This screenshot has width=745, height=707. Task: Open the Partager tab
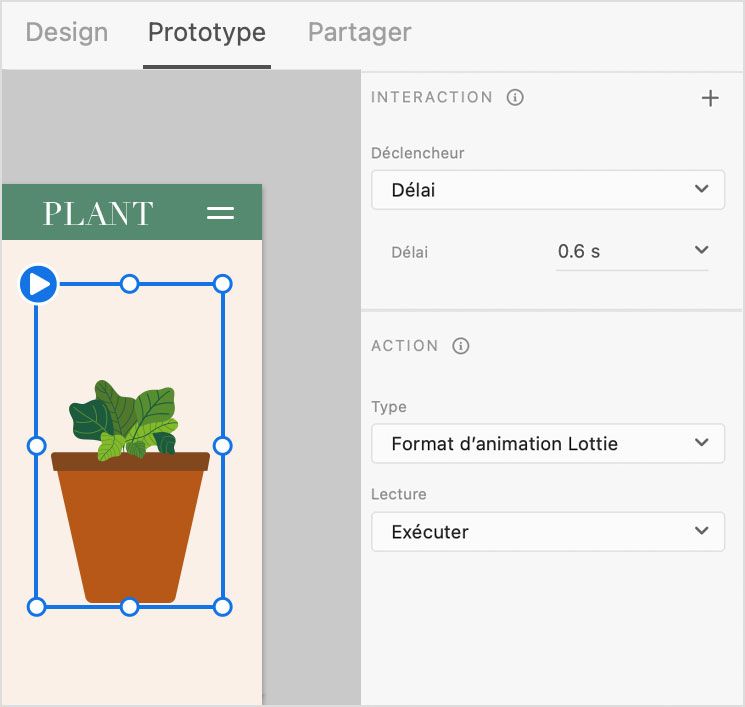pos(359,32)
